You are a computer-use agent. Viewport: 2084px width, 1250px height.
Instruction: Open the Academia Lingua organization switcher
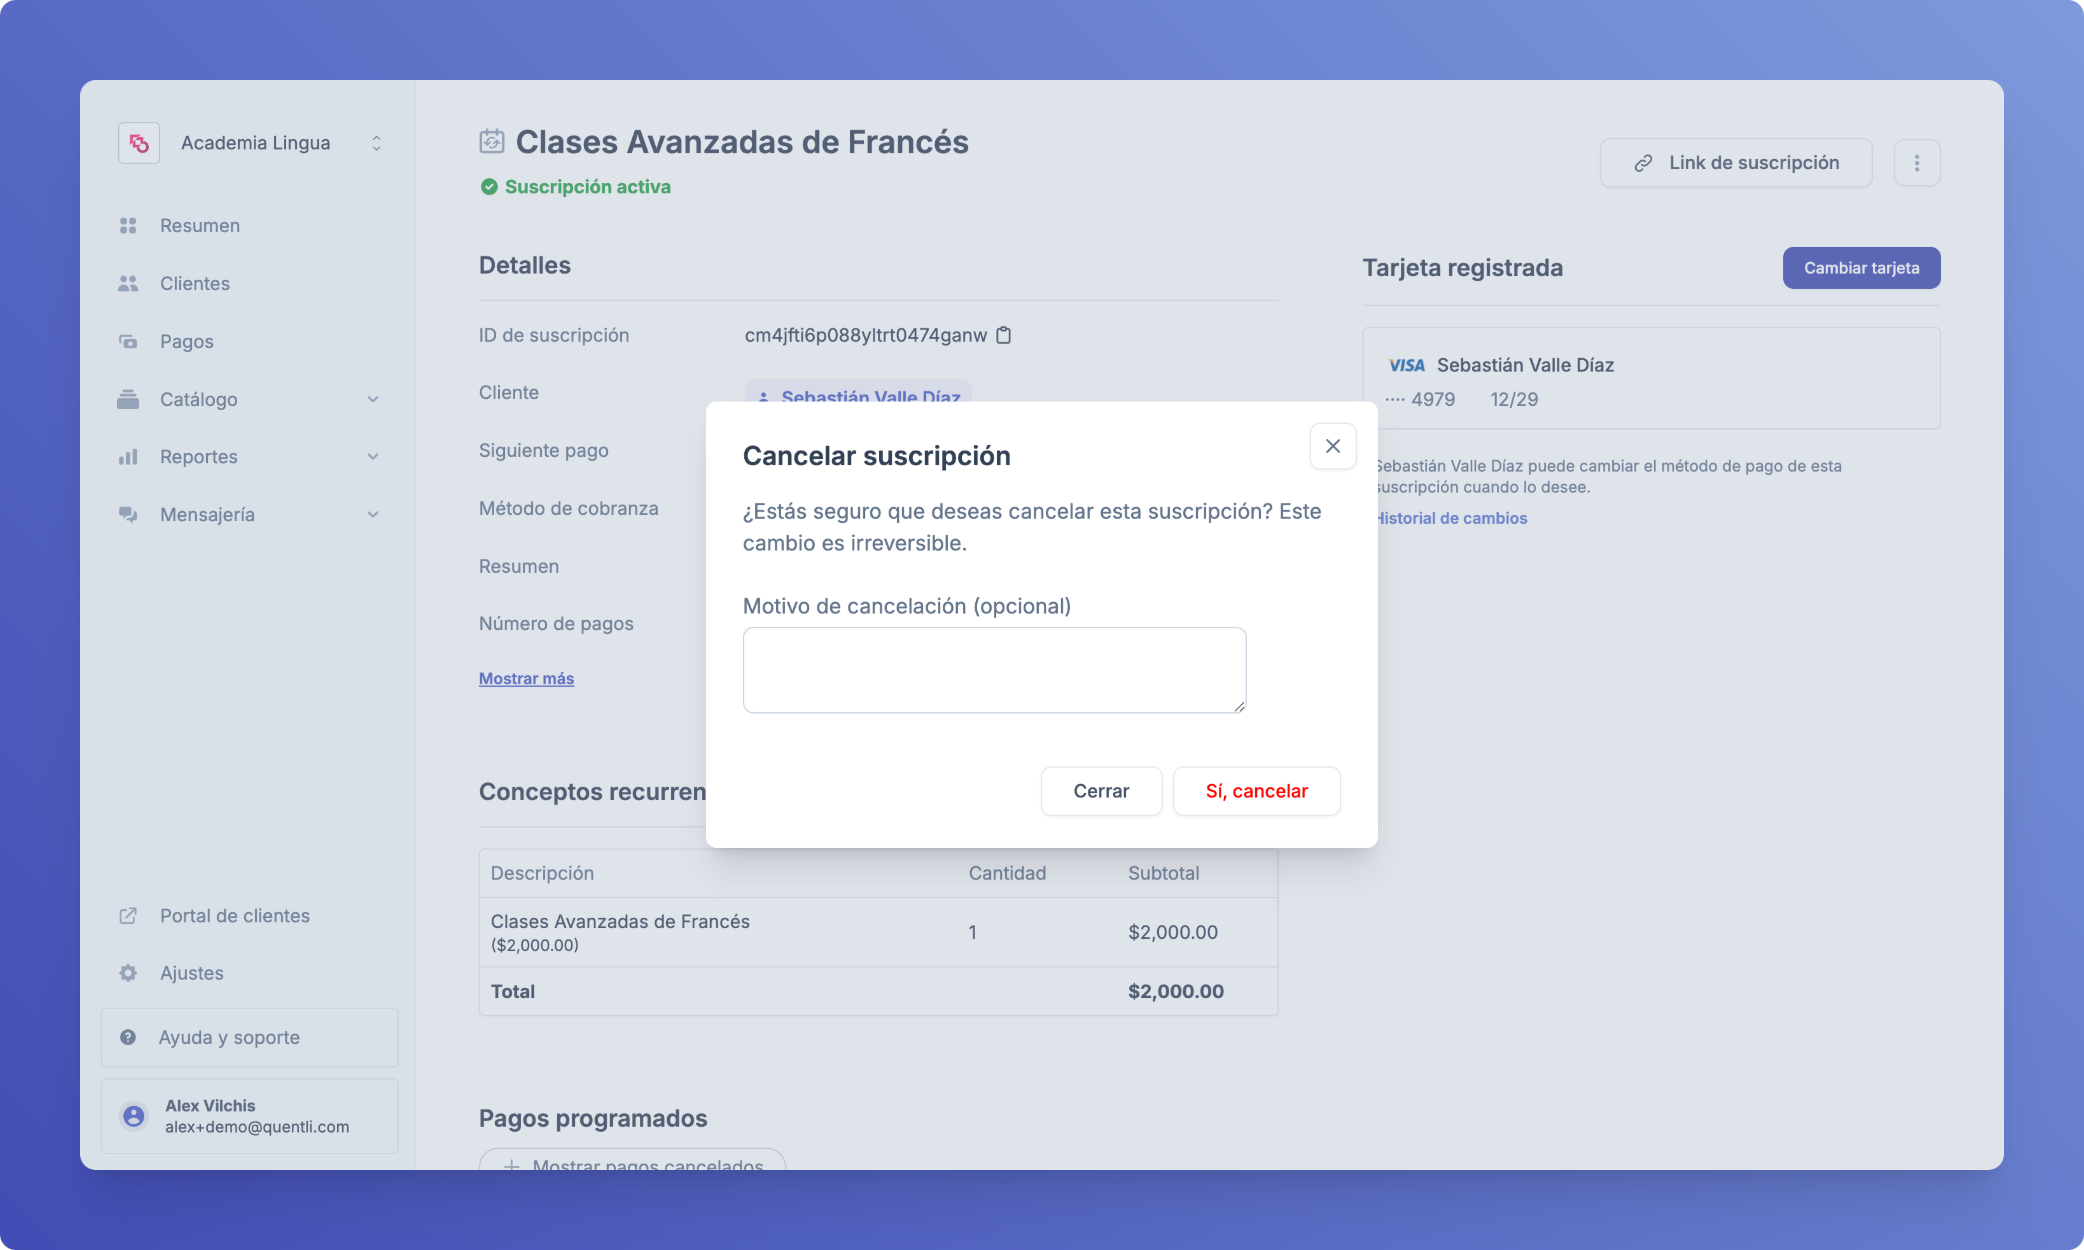pos(376,143)
